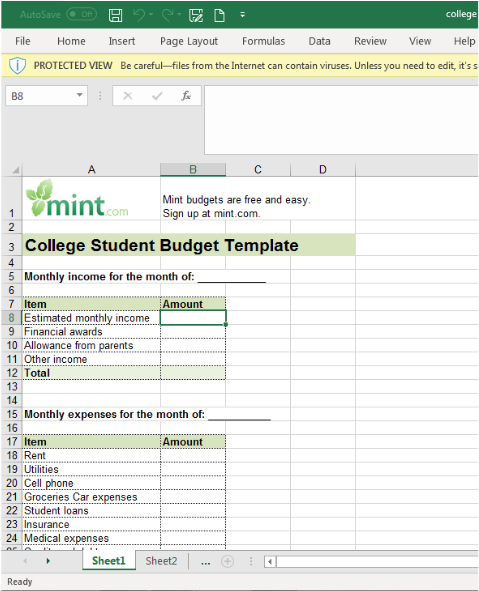Click the previous sheet scroll arrow
This screenshot has height=591, width=479.
[25, 561]
